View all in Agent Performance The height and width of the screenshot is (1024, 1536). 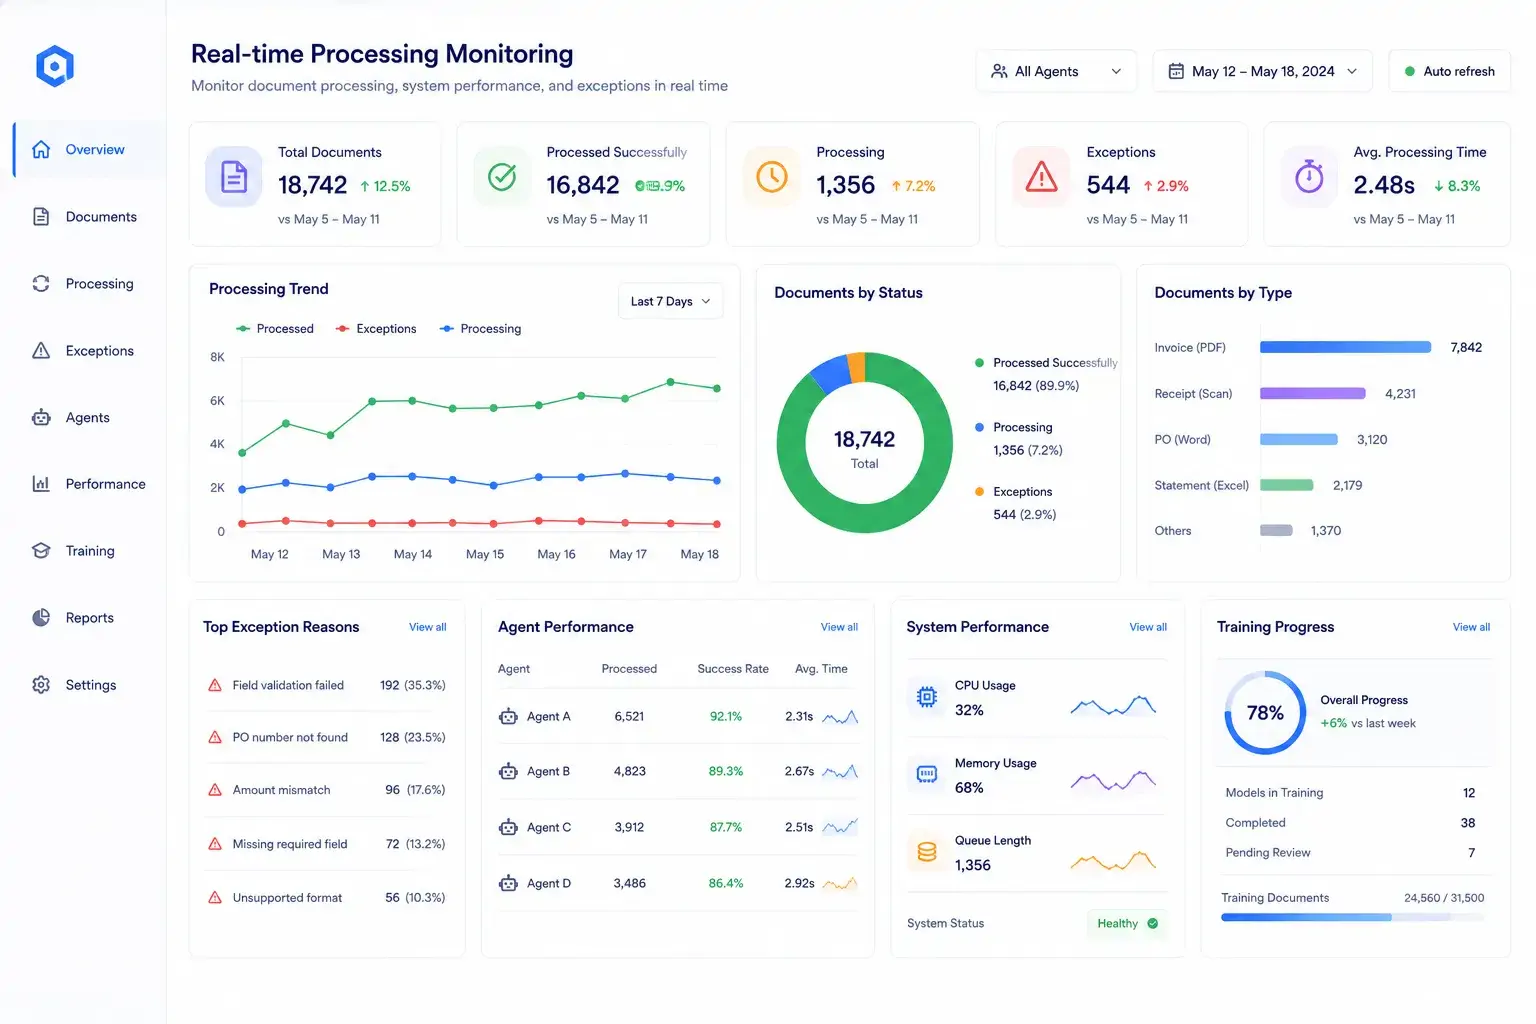click(x=839, y=627)
